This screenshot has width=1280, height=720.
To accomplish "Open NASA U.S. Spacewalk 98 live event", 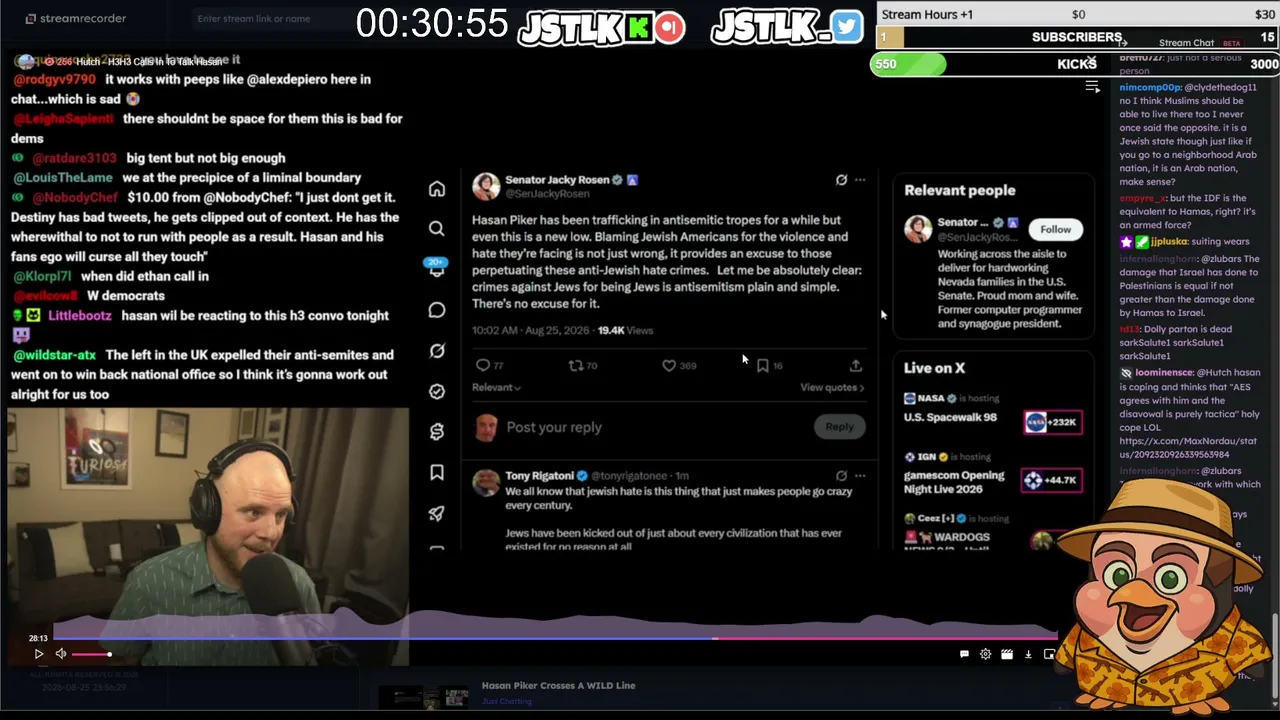I will tap(950, 417).
